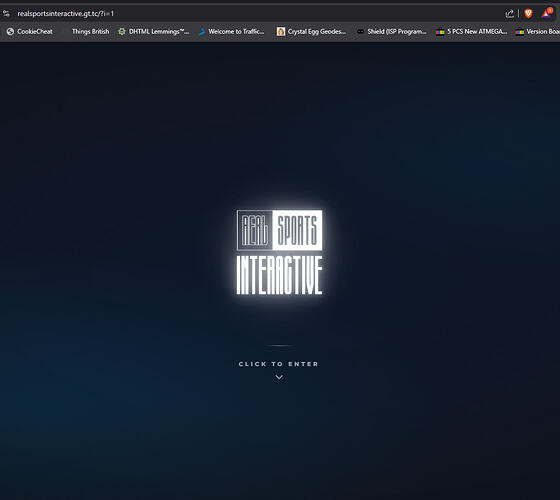This screenshot has height=500, width=560.
Task: Click the thin divider line above Click to Enter
Action: [x=280, y=345]
